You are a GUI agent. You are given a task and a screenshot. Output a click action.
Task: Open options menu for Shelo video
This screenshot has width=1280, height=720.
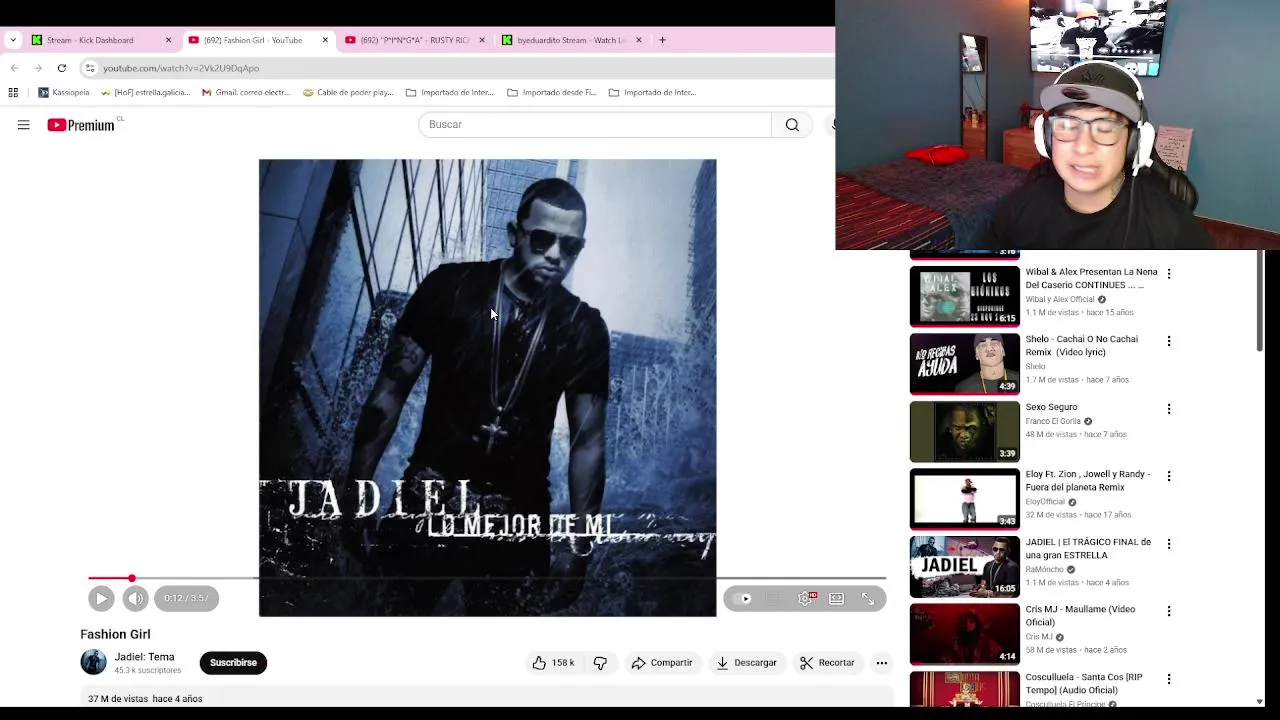[x=1169, y=341]
